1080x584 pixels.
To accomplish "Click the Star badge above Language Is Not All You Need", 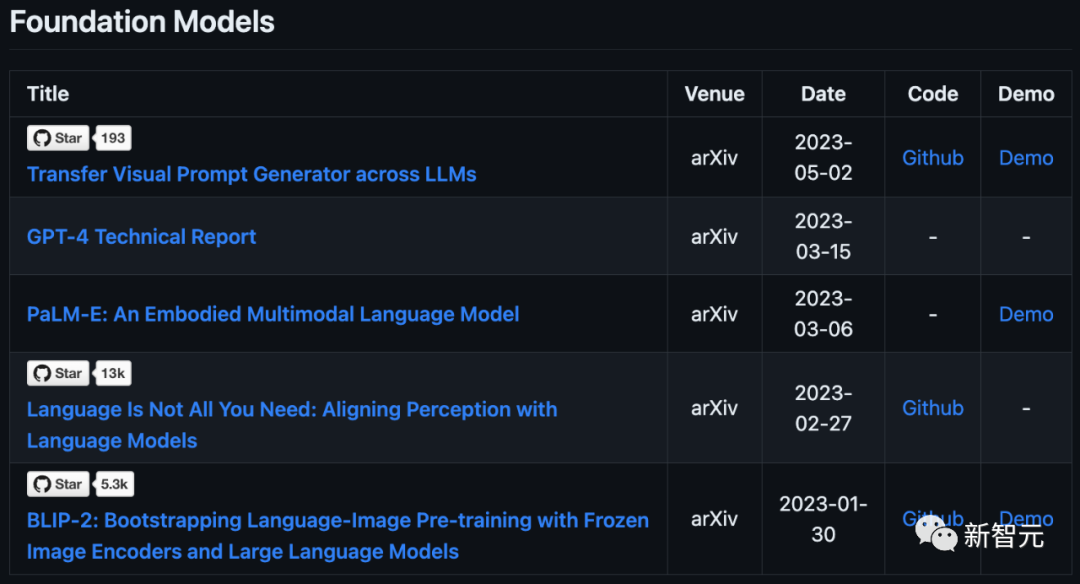I will pos(58,373).
